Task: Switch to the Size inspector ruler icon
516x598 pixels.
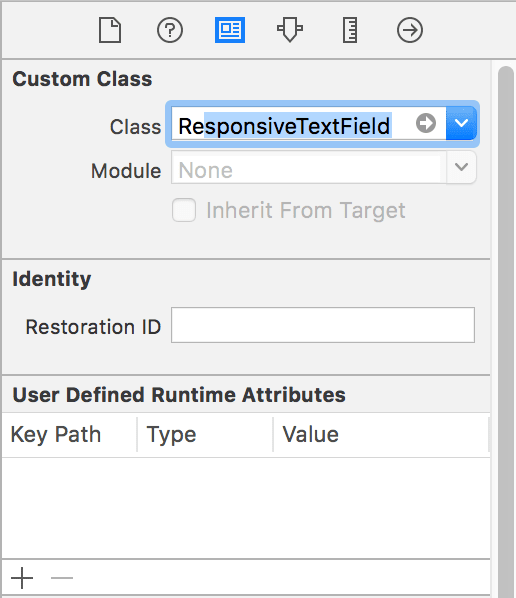Action: (x=350, y=30)
